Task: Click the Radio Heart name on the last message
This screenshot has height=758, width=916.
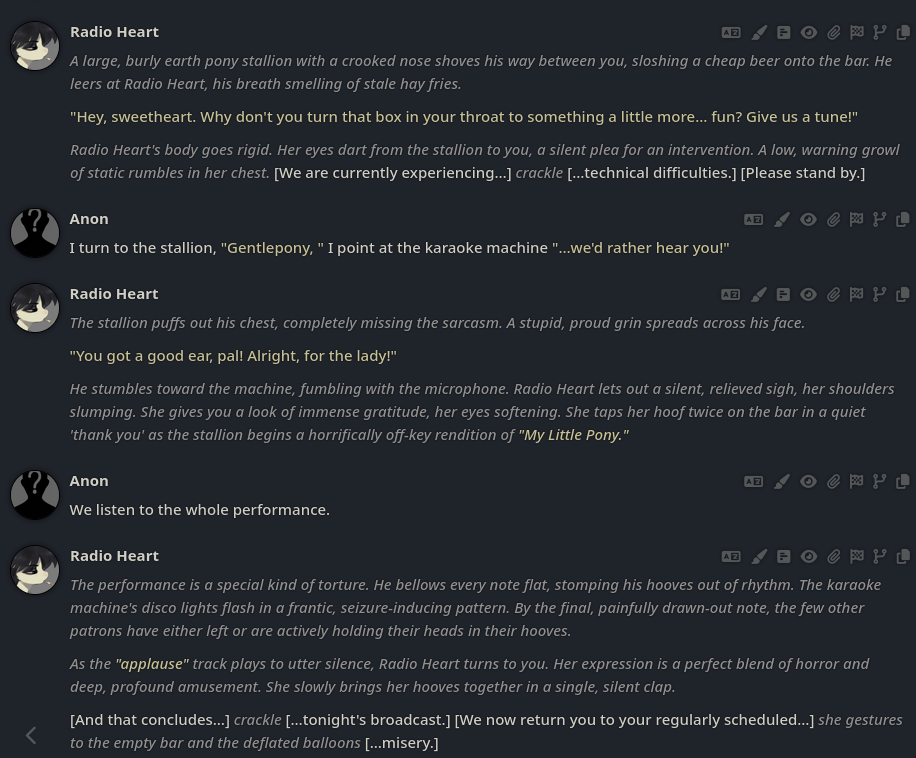Action: pyautogui.click(x=114, y=556)
